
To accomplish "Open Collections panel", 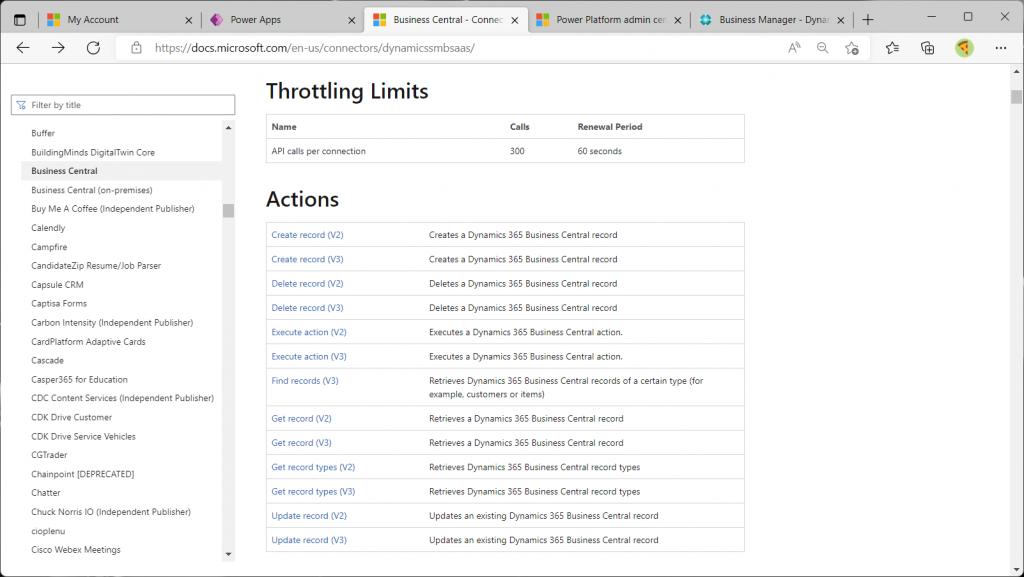I will point(927,48).
